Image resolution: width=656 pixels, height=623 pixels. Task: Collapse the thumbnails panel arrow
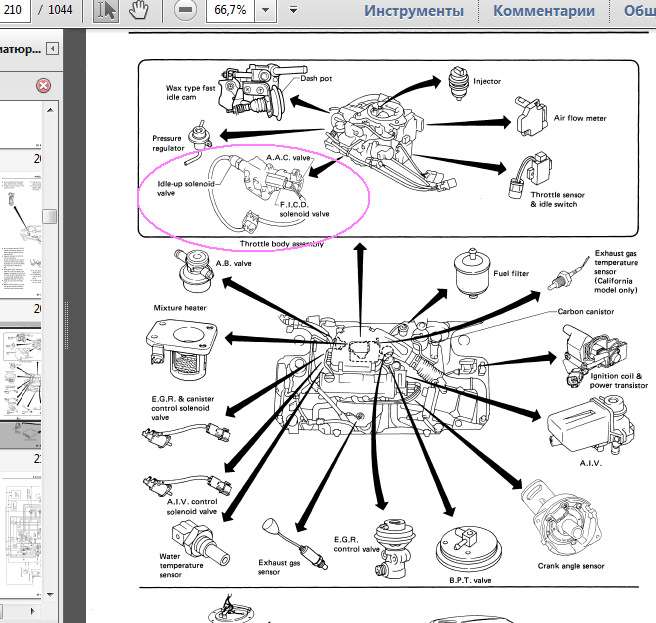pyautogui.click(x=52, y=49)
